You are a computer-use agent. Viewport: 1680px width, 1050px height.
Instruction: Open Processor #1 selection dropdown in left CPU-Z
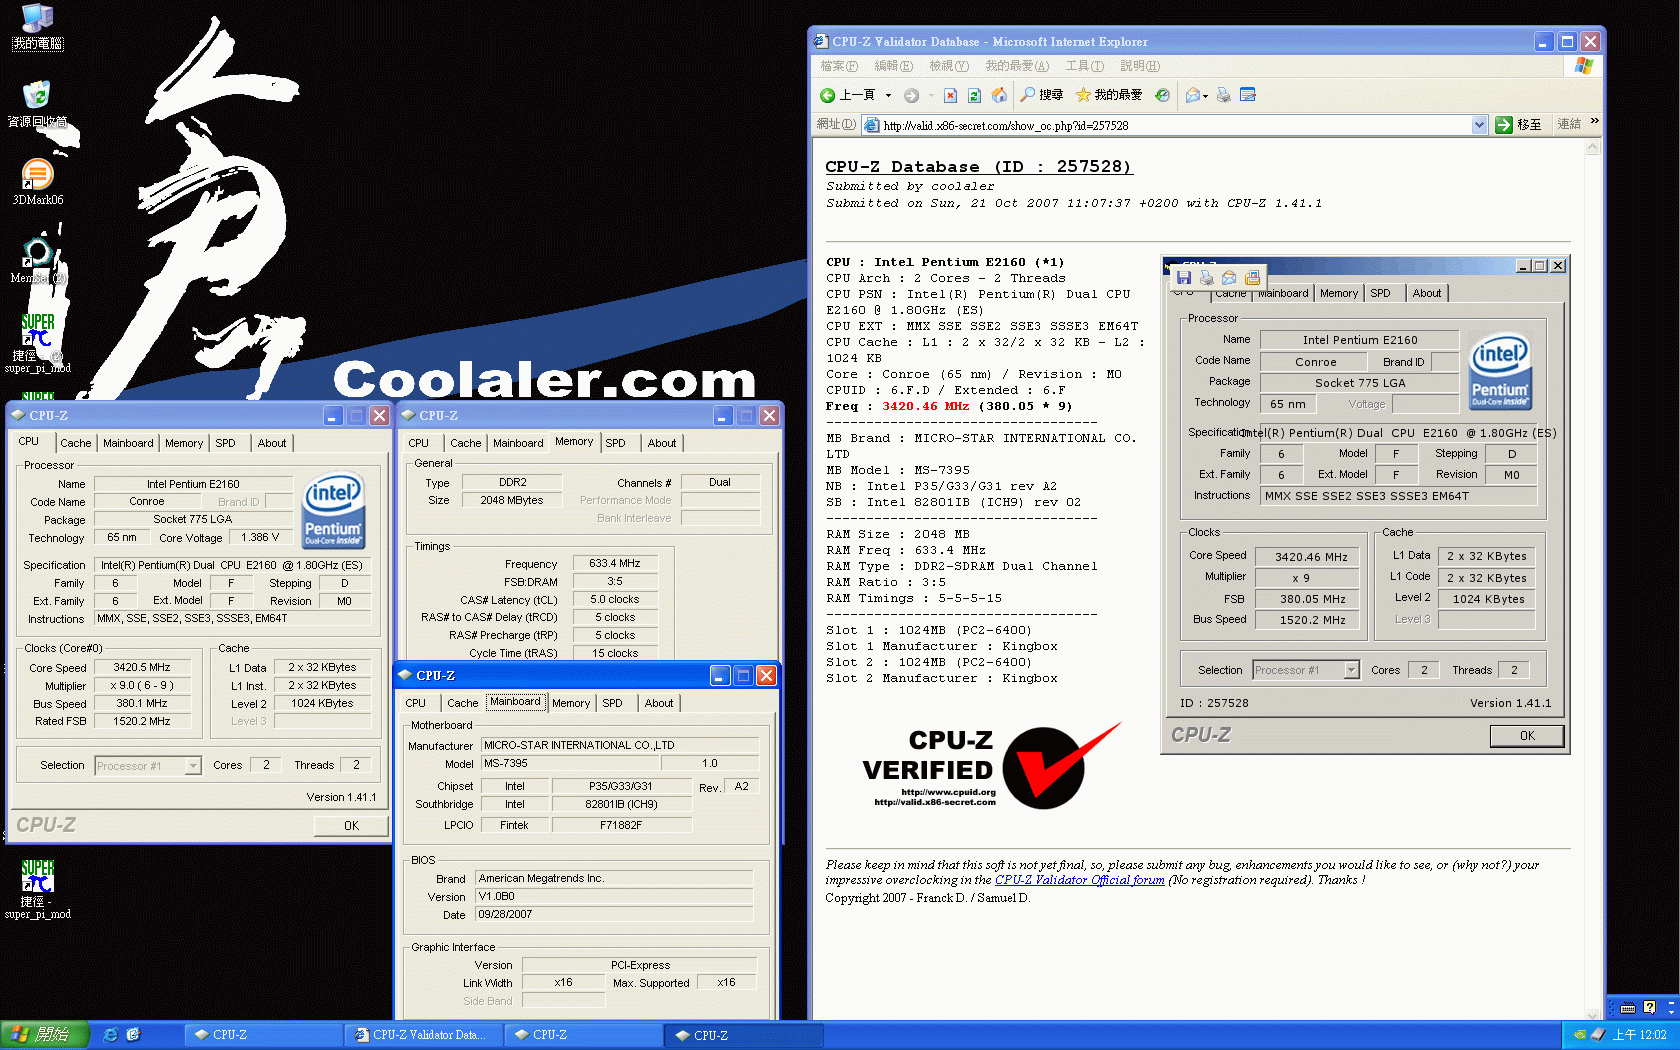[193, 766]
